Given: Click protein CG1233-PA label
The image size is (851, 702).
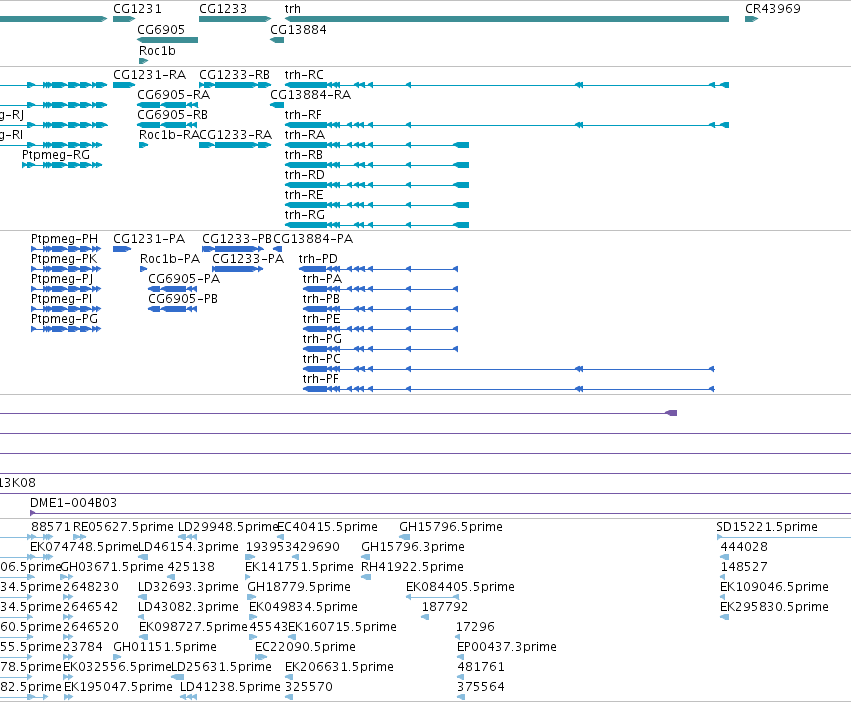Looking at the screenshot, I should click(x=248, y=259).
